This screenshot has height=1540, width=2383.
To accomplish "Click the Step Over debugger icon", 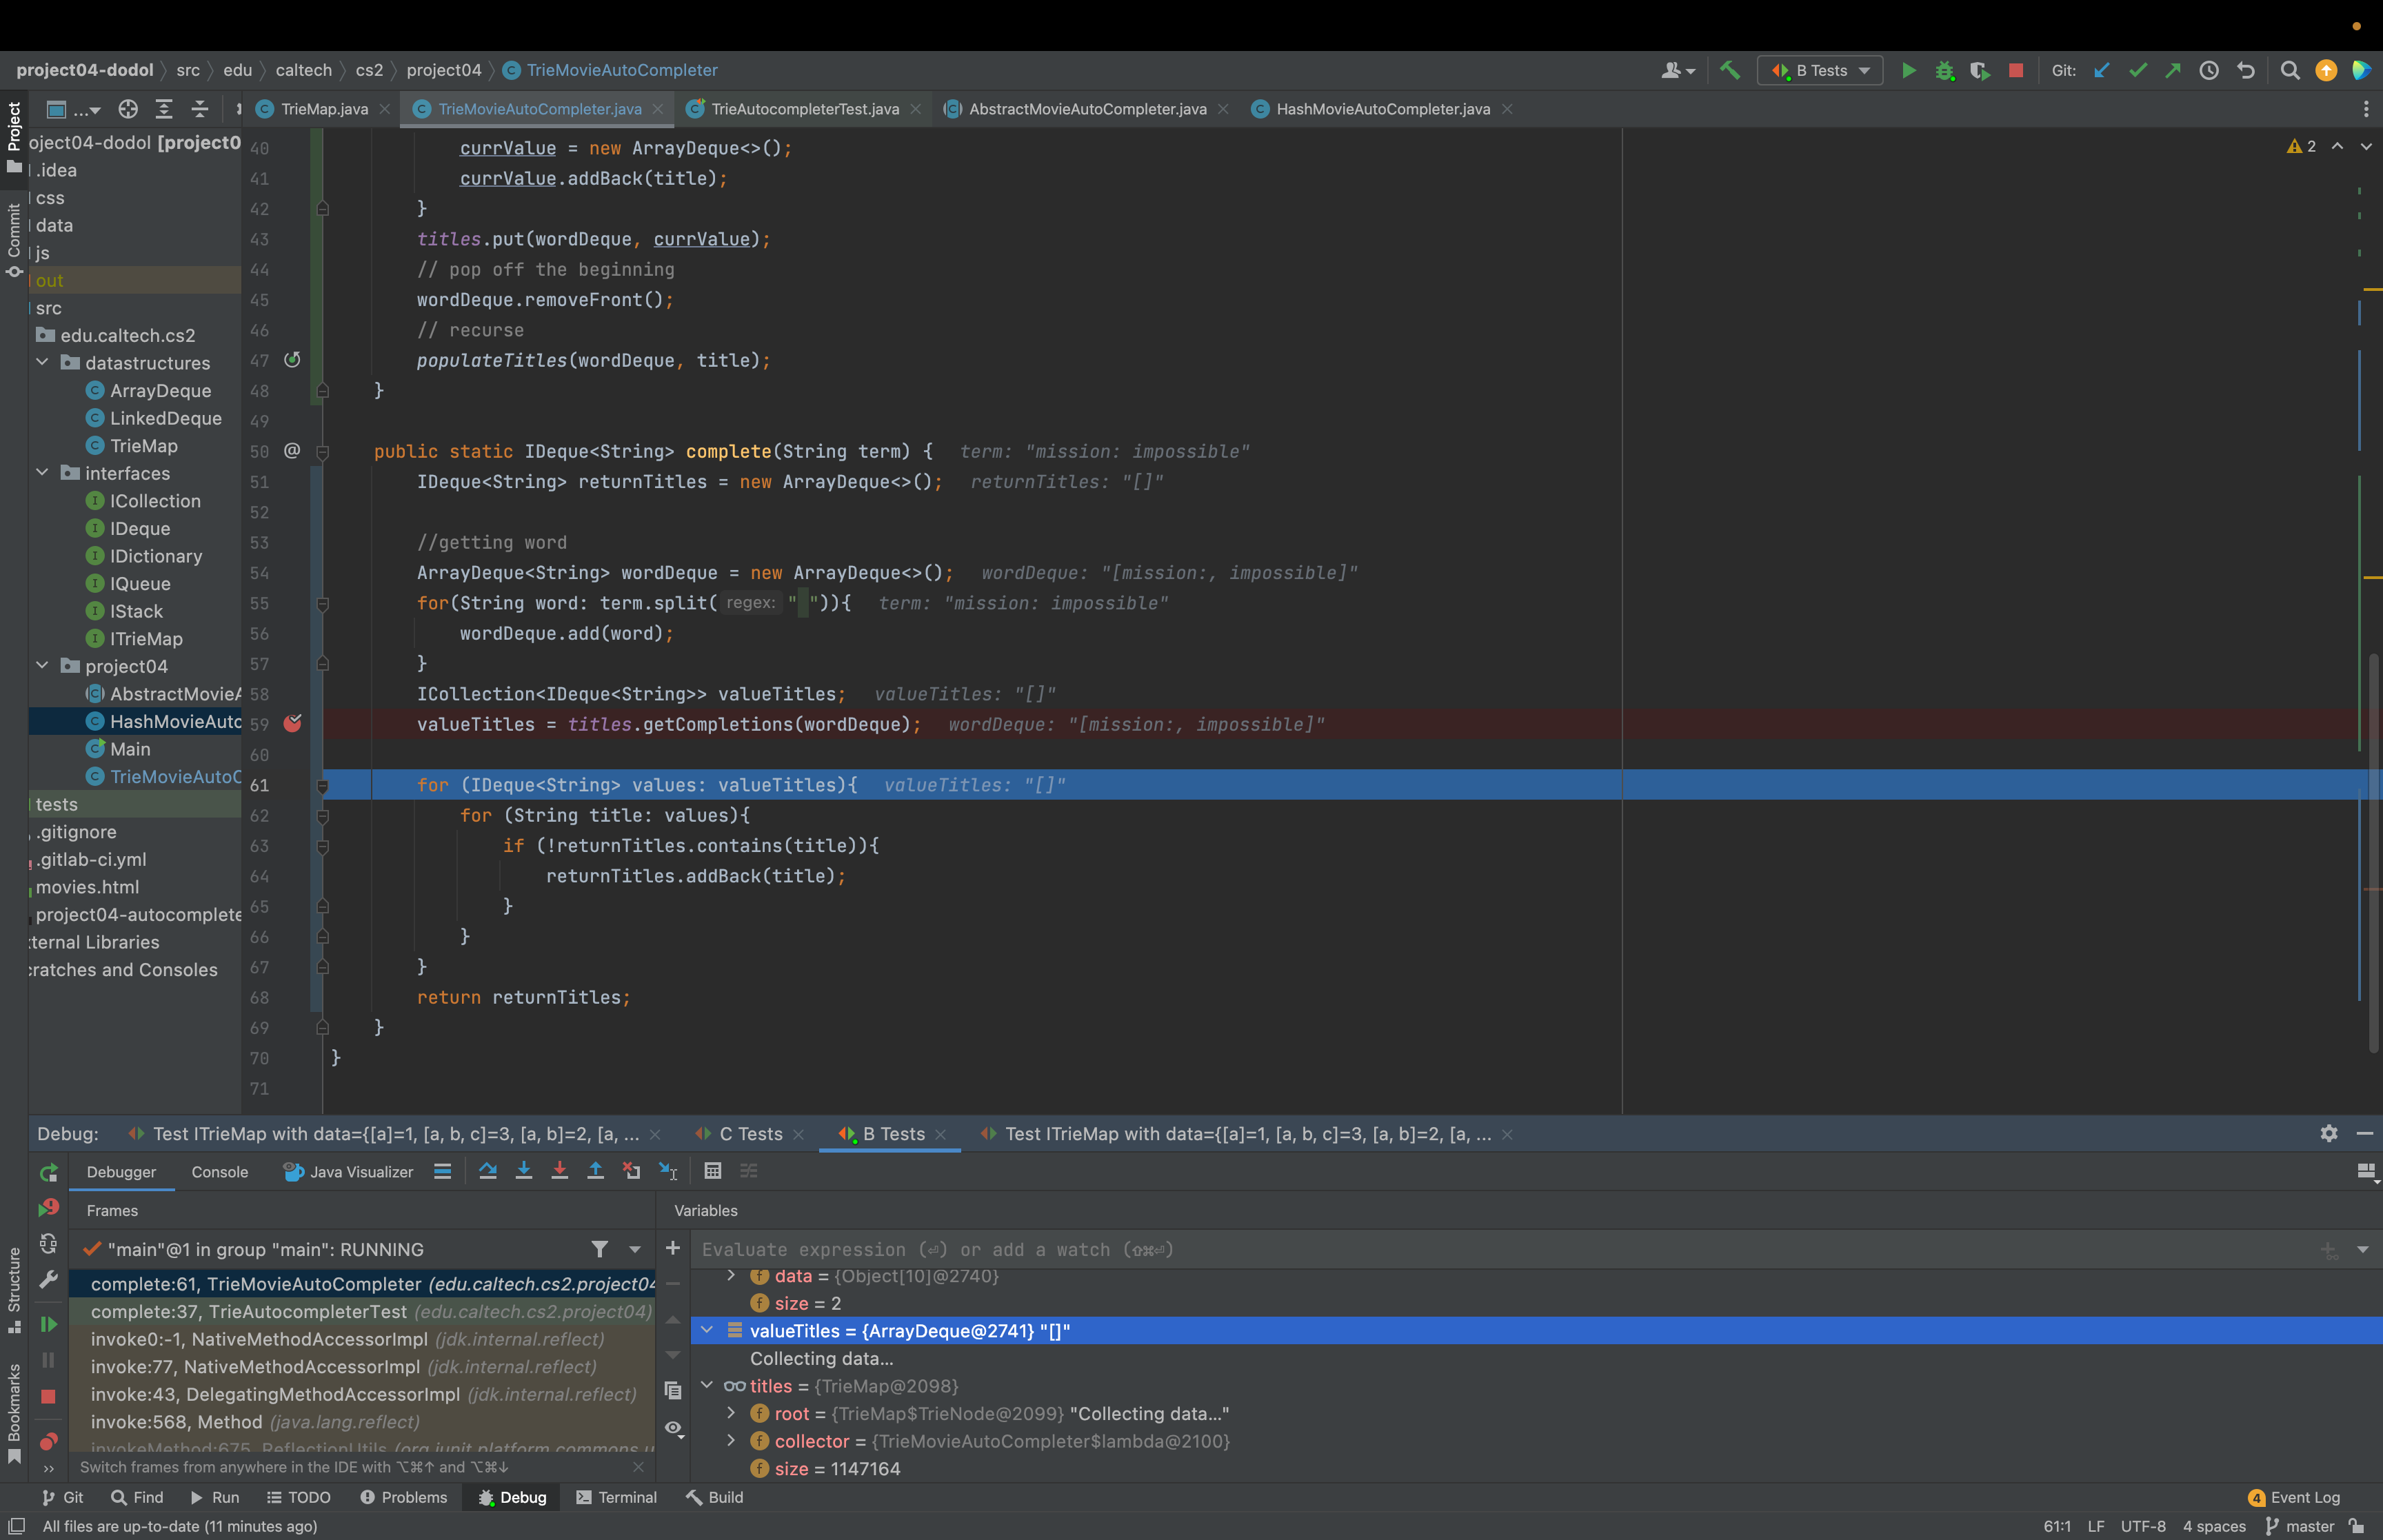I will 487,1171.
